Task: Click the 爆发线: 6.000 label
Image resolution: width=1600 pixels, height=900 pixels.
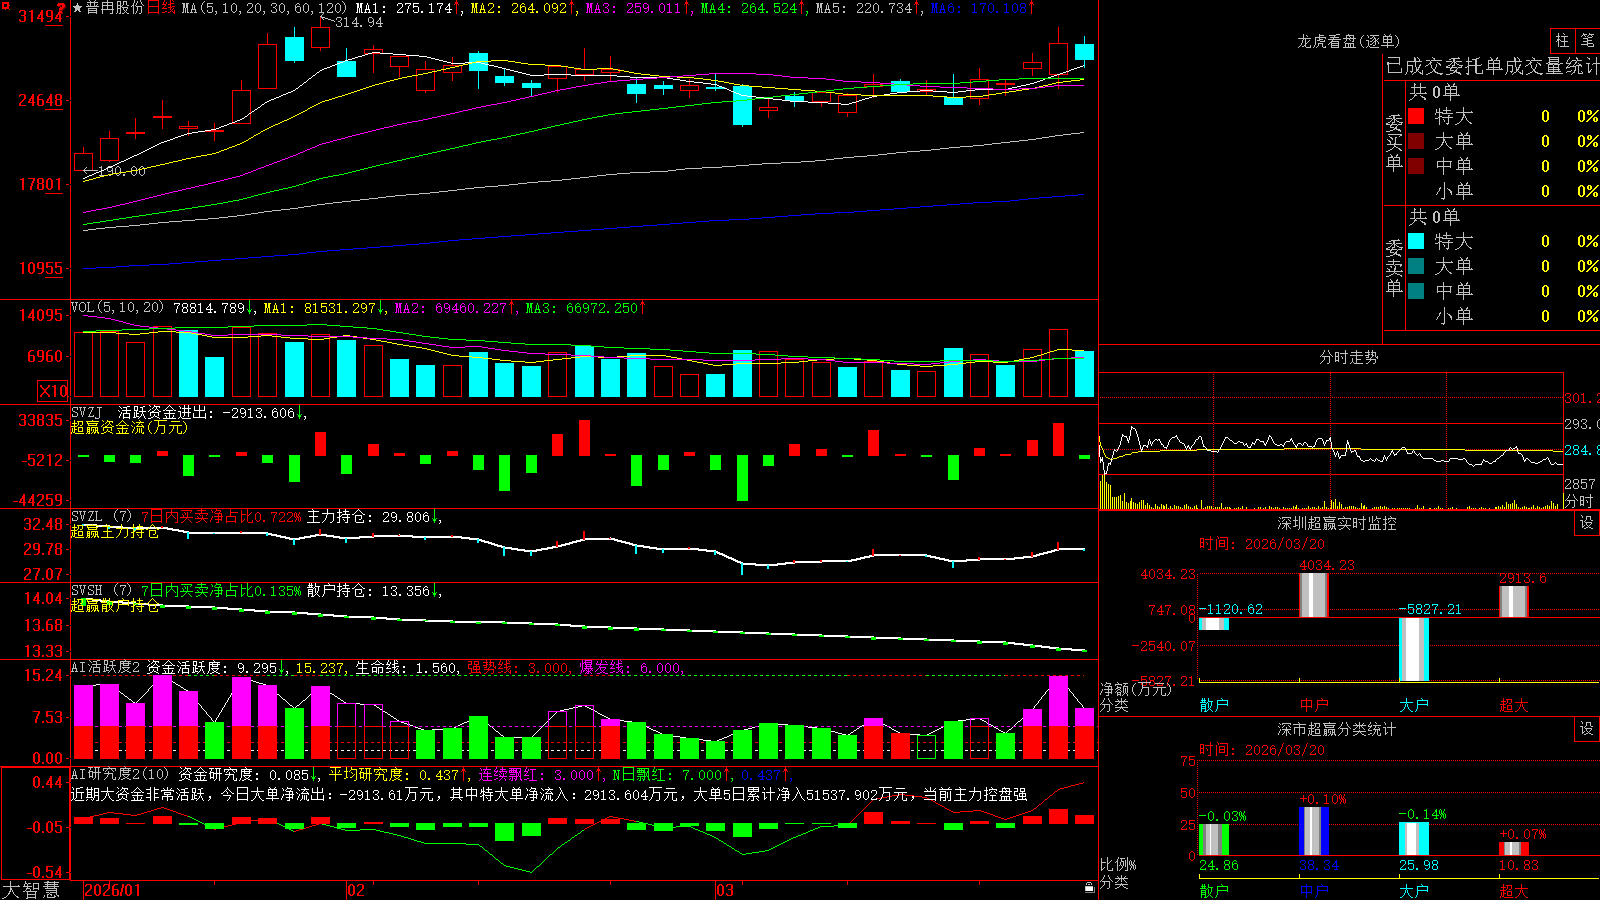Action: point(631,667)
